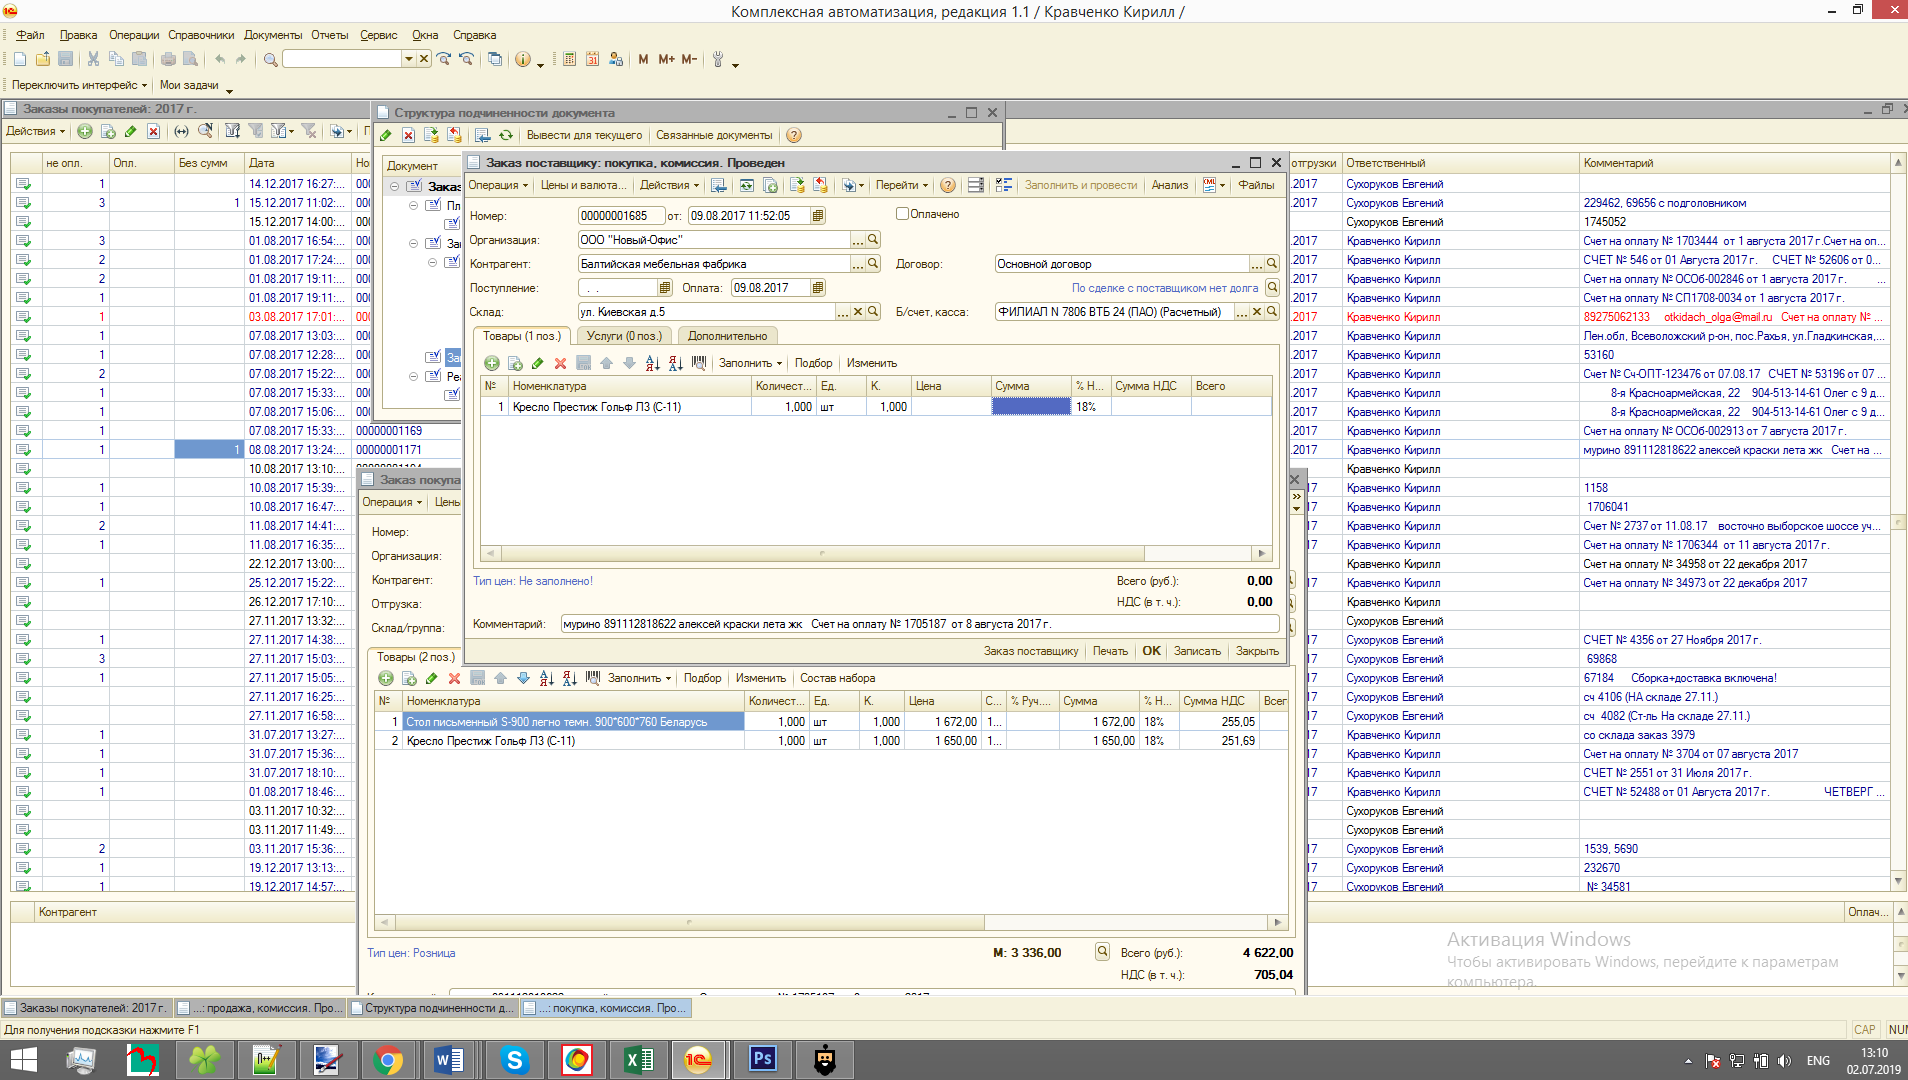Click the magnifier beside the Контрагент field

[873, 264]
